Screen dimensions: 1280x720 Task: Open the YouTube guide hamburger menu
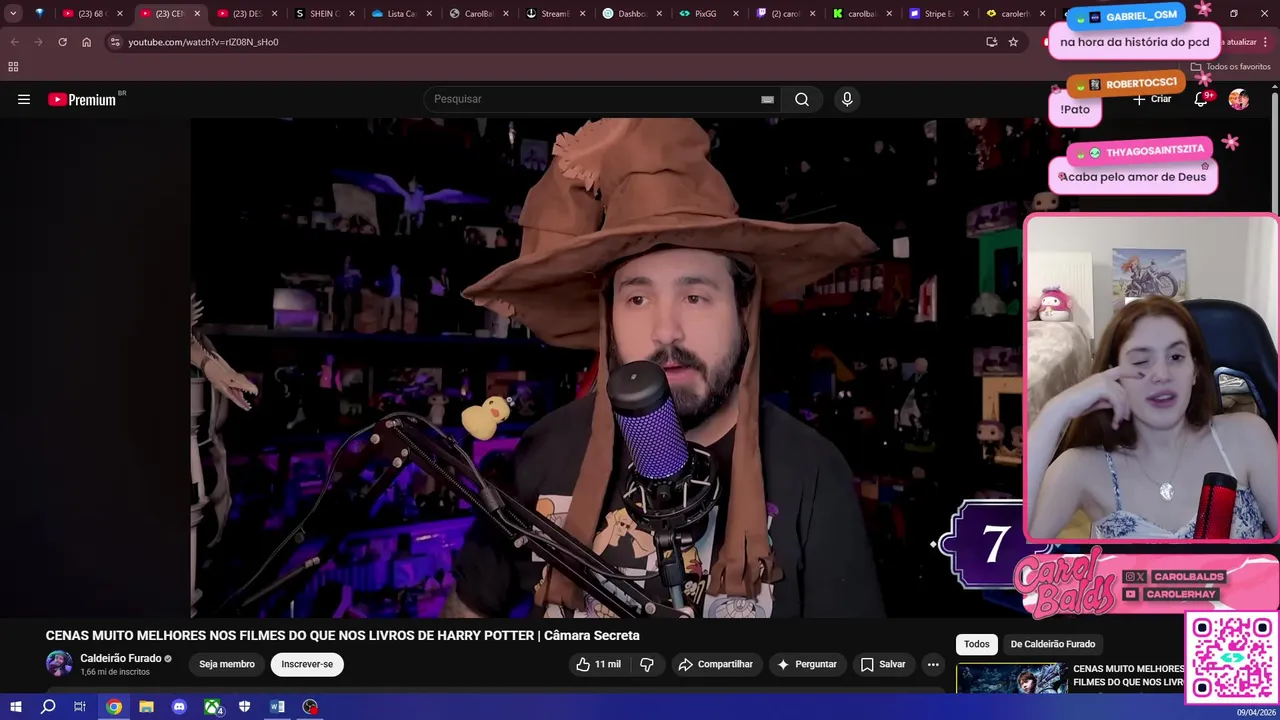24,99
